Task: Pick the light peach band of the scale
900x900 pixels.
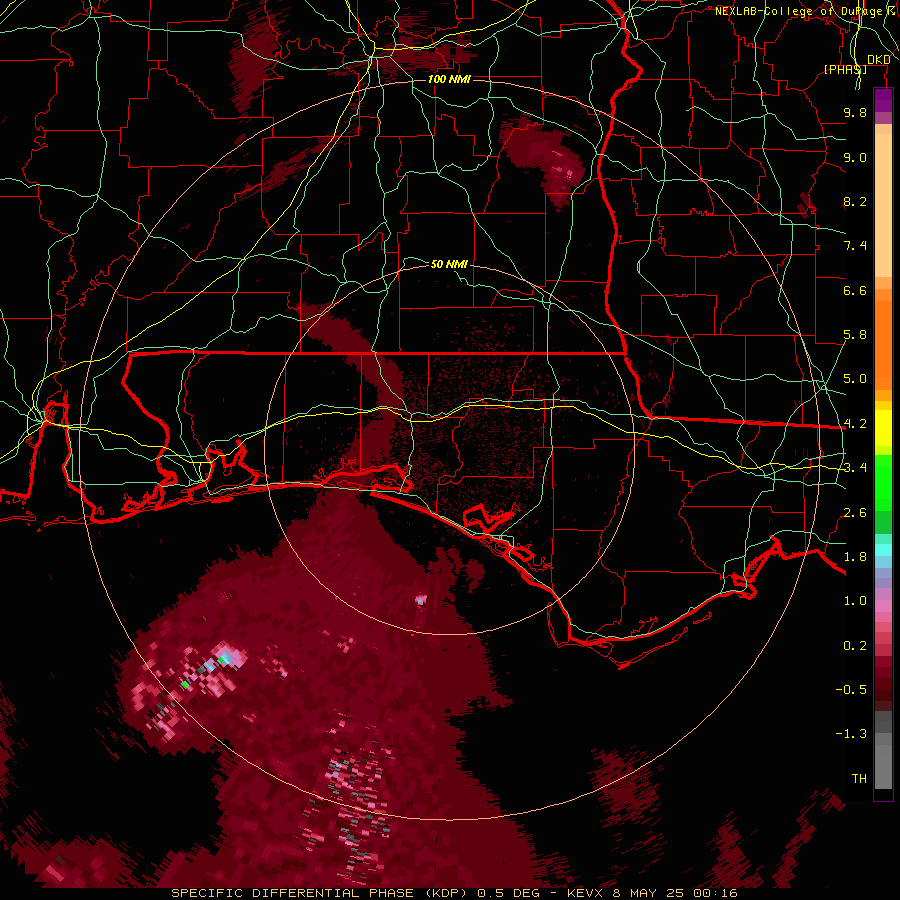Action: tap(883, 205)
